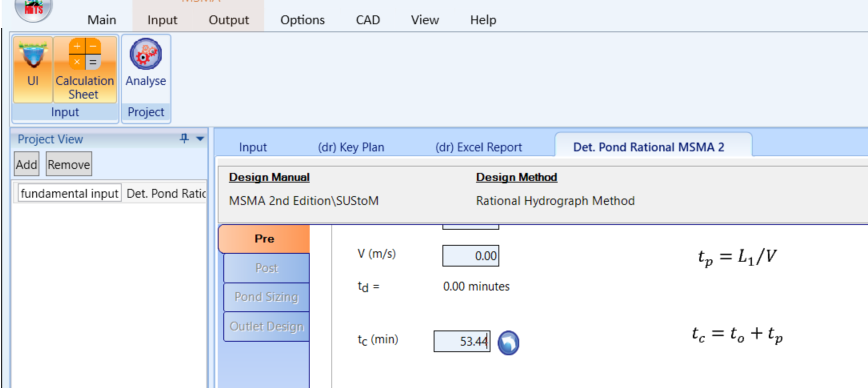Open the Project View dropdown arrow
The image size is (868, 388).
tap(200, 139)
